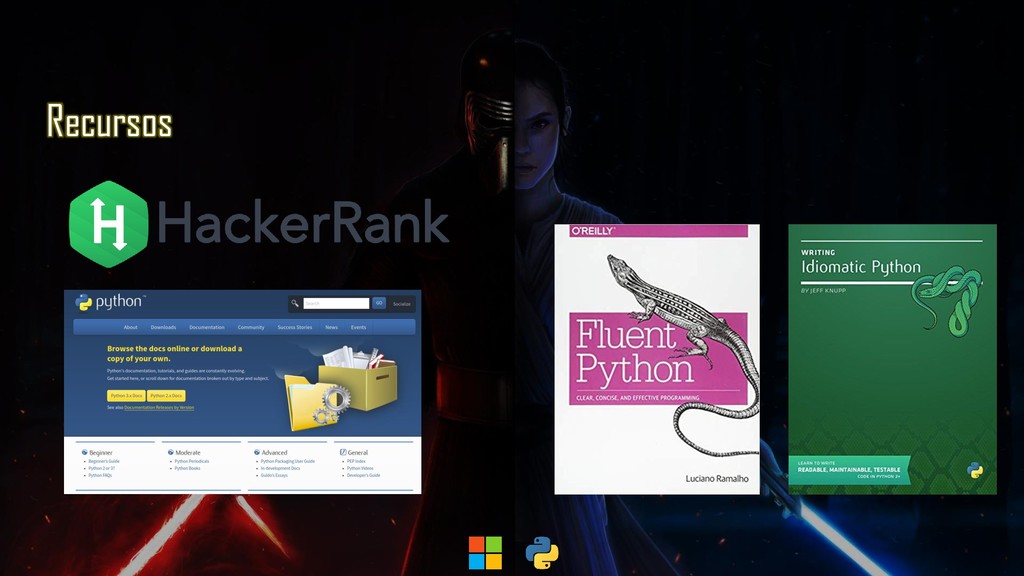The image size is (1024, 576).
Task: Open the Python Books link
Action: (187, 468)
